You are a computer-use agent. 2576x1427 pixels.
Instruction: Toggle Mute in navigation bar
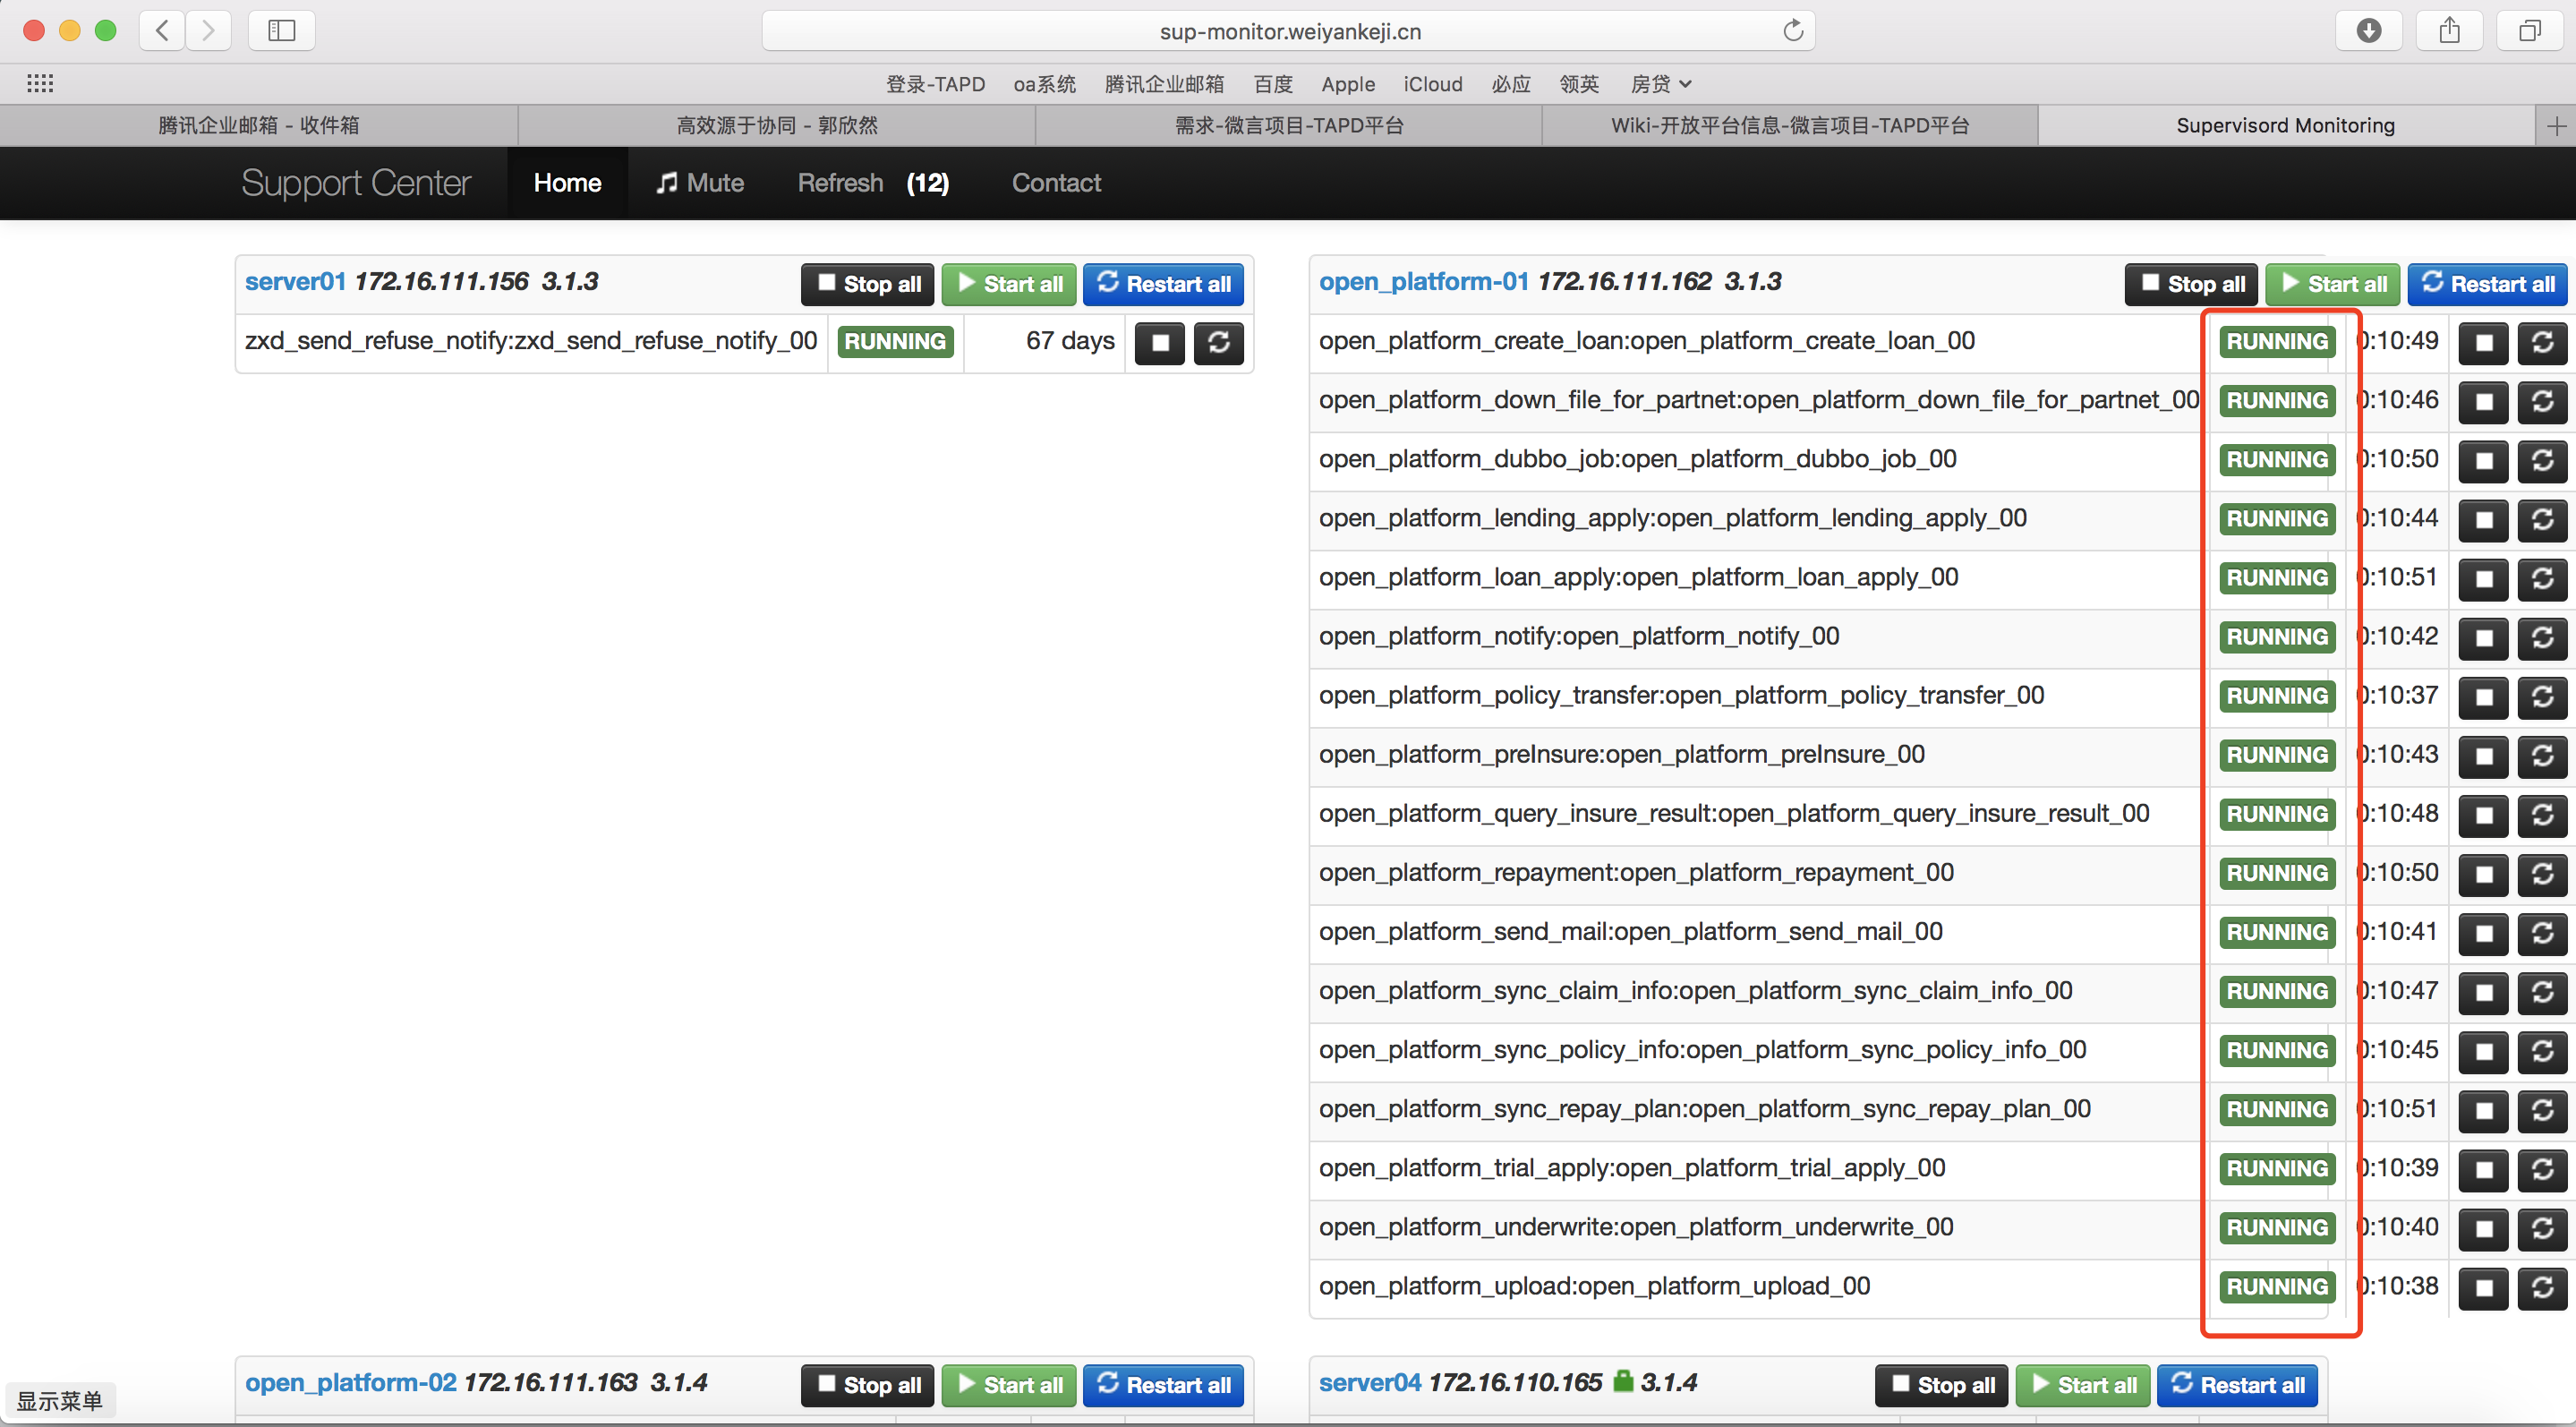tap(700, 183)
